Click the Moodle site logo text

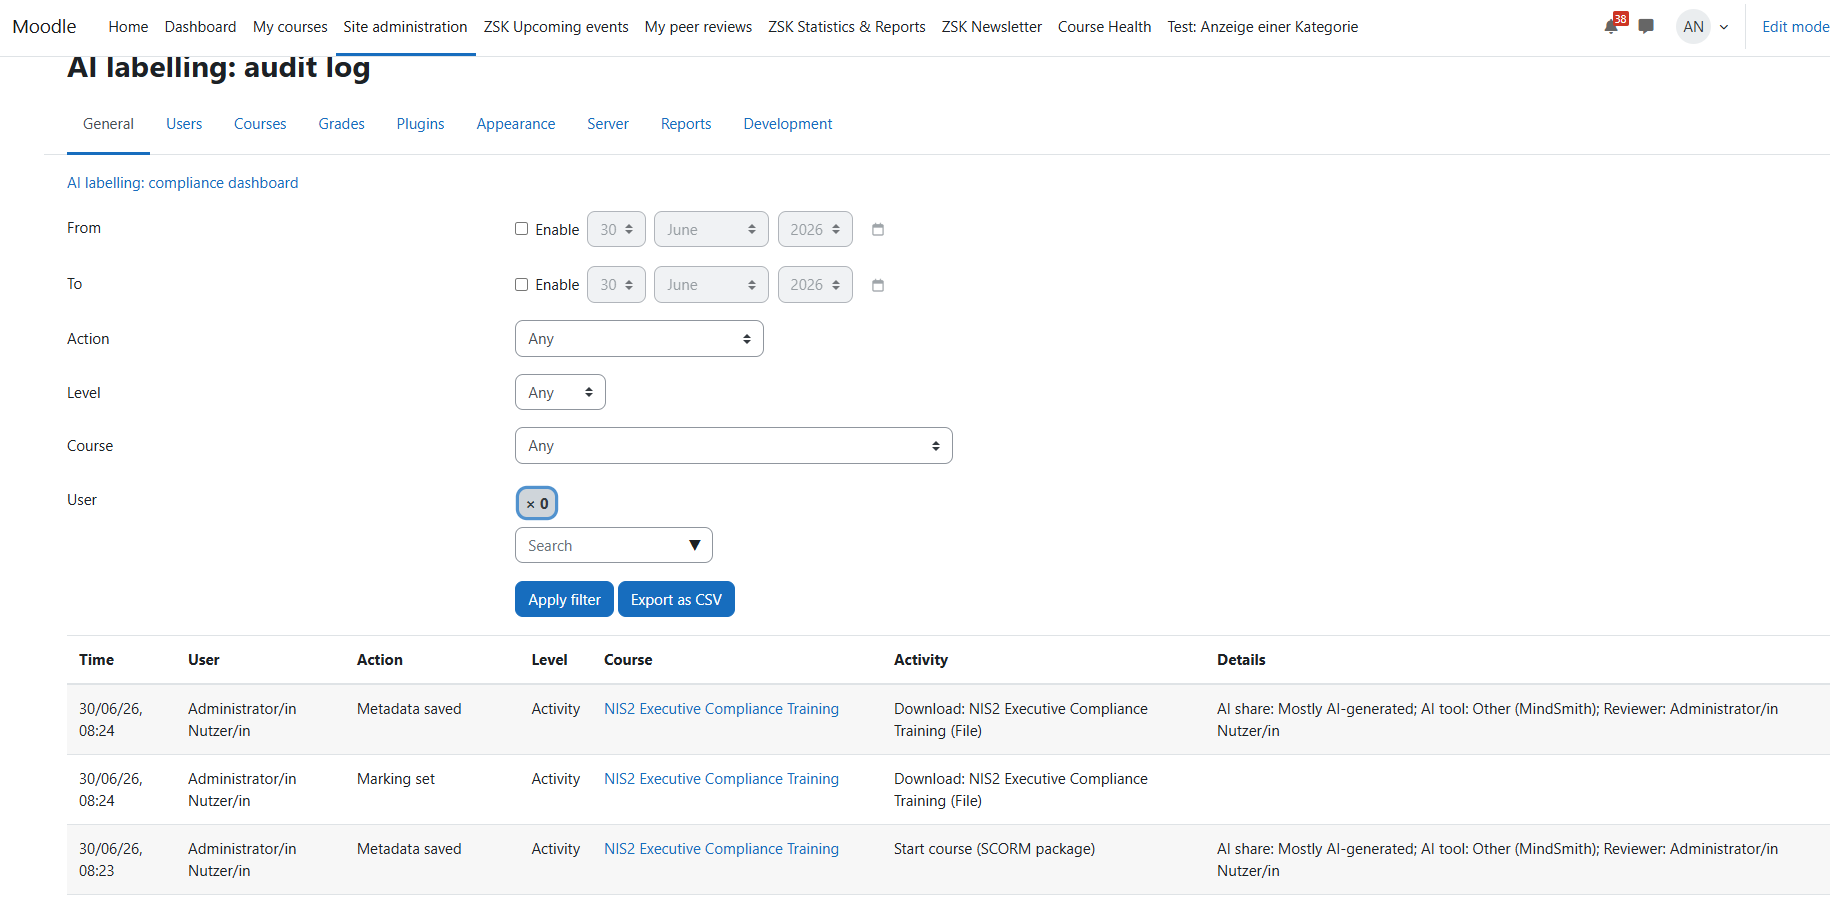click(x=44, y=27)
